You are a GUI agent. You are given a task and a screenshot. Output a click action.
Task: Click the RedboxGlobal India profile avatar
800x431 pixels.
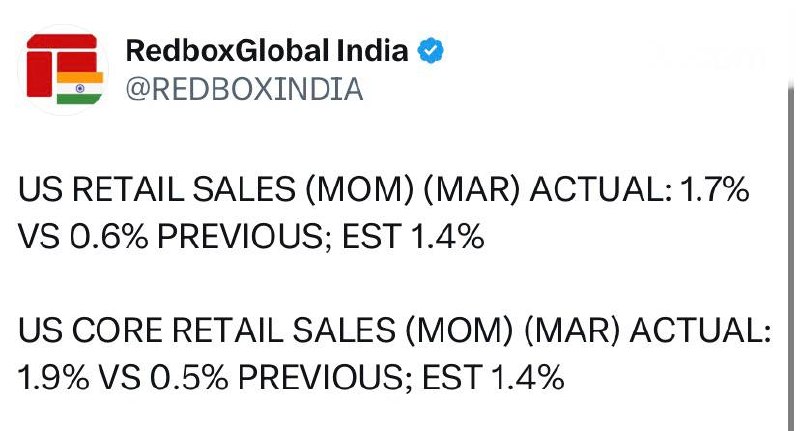tap(64, 68)
